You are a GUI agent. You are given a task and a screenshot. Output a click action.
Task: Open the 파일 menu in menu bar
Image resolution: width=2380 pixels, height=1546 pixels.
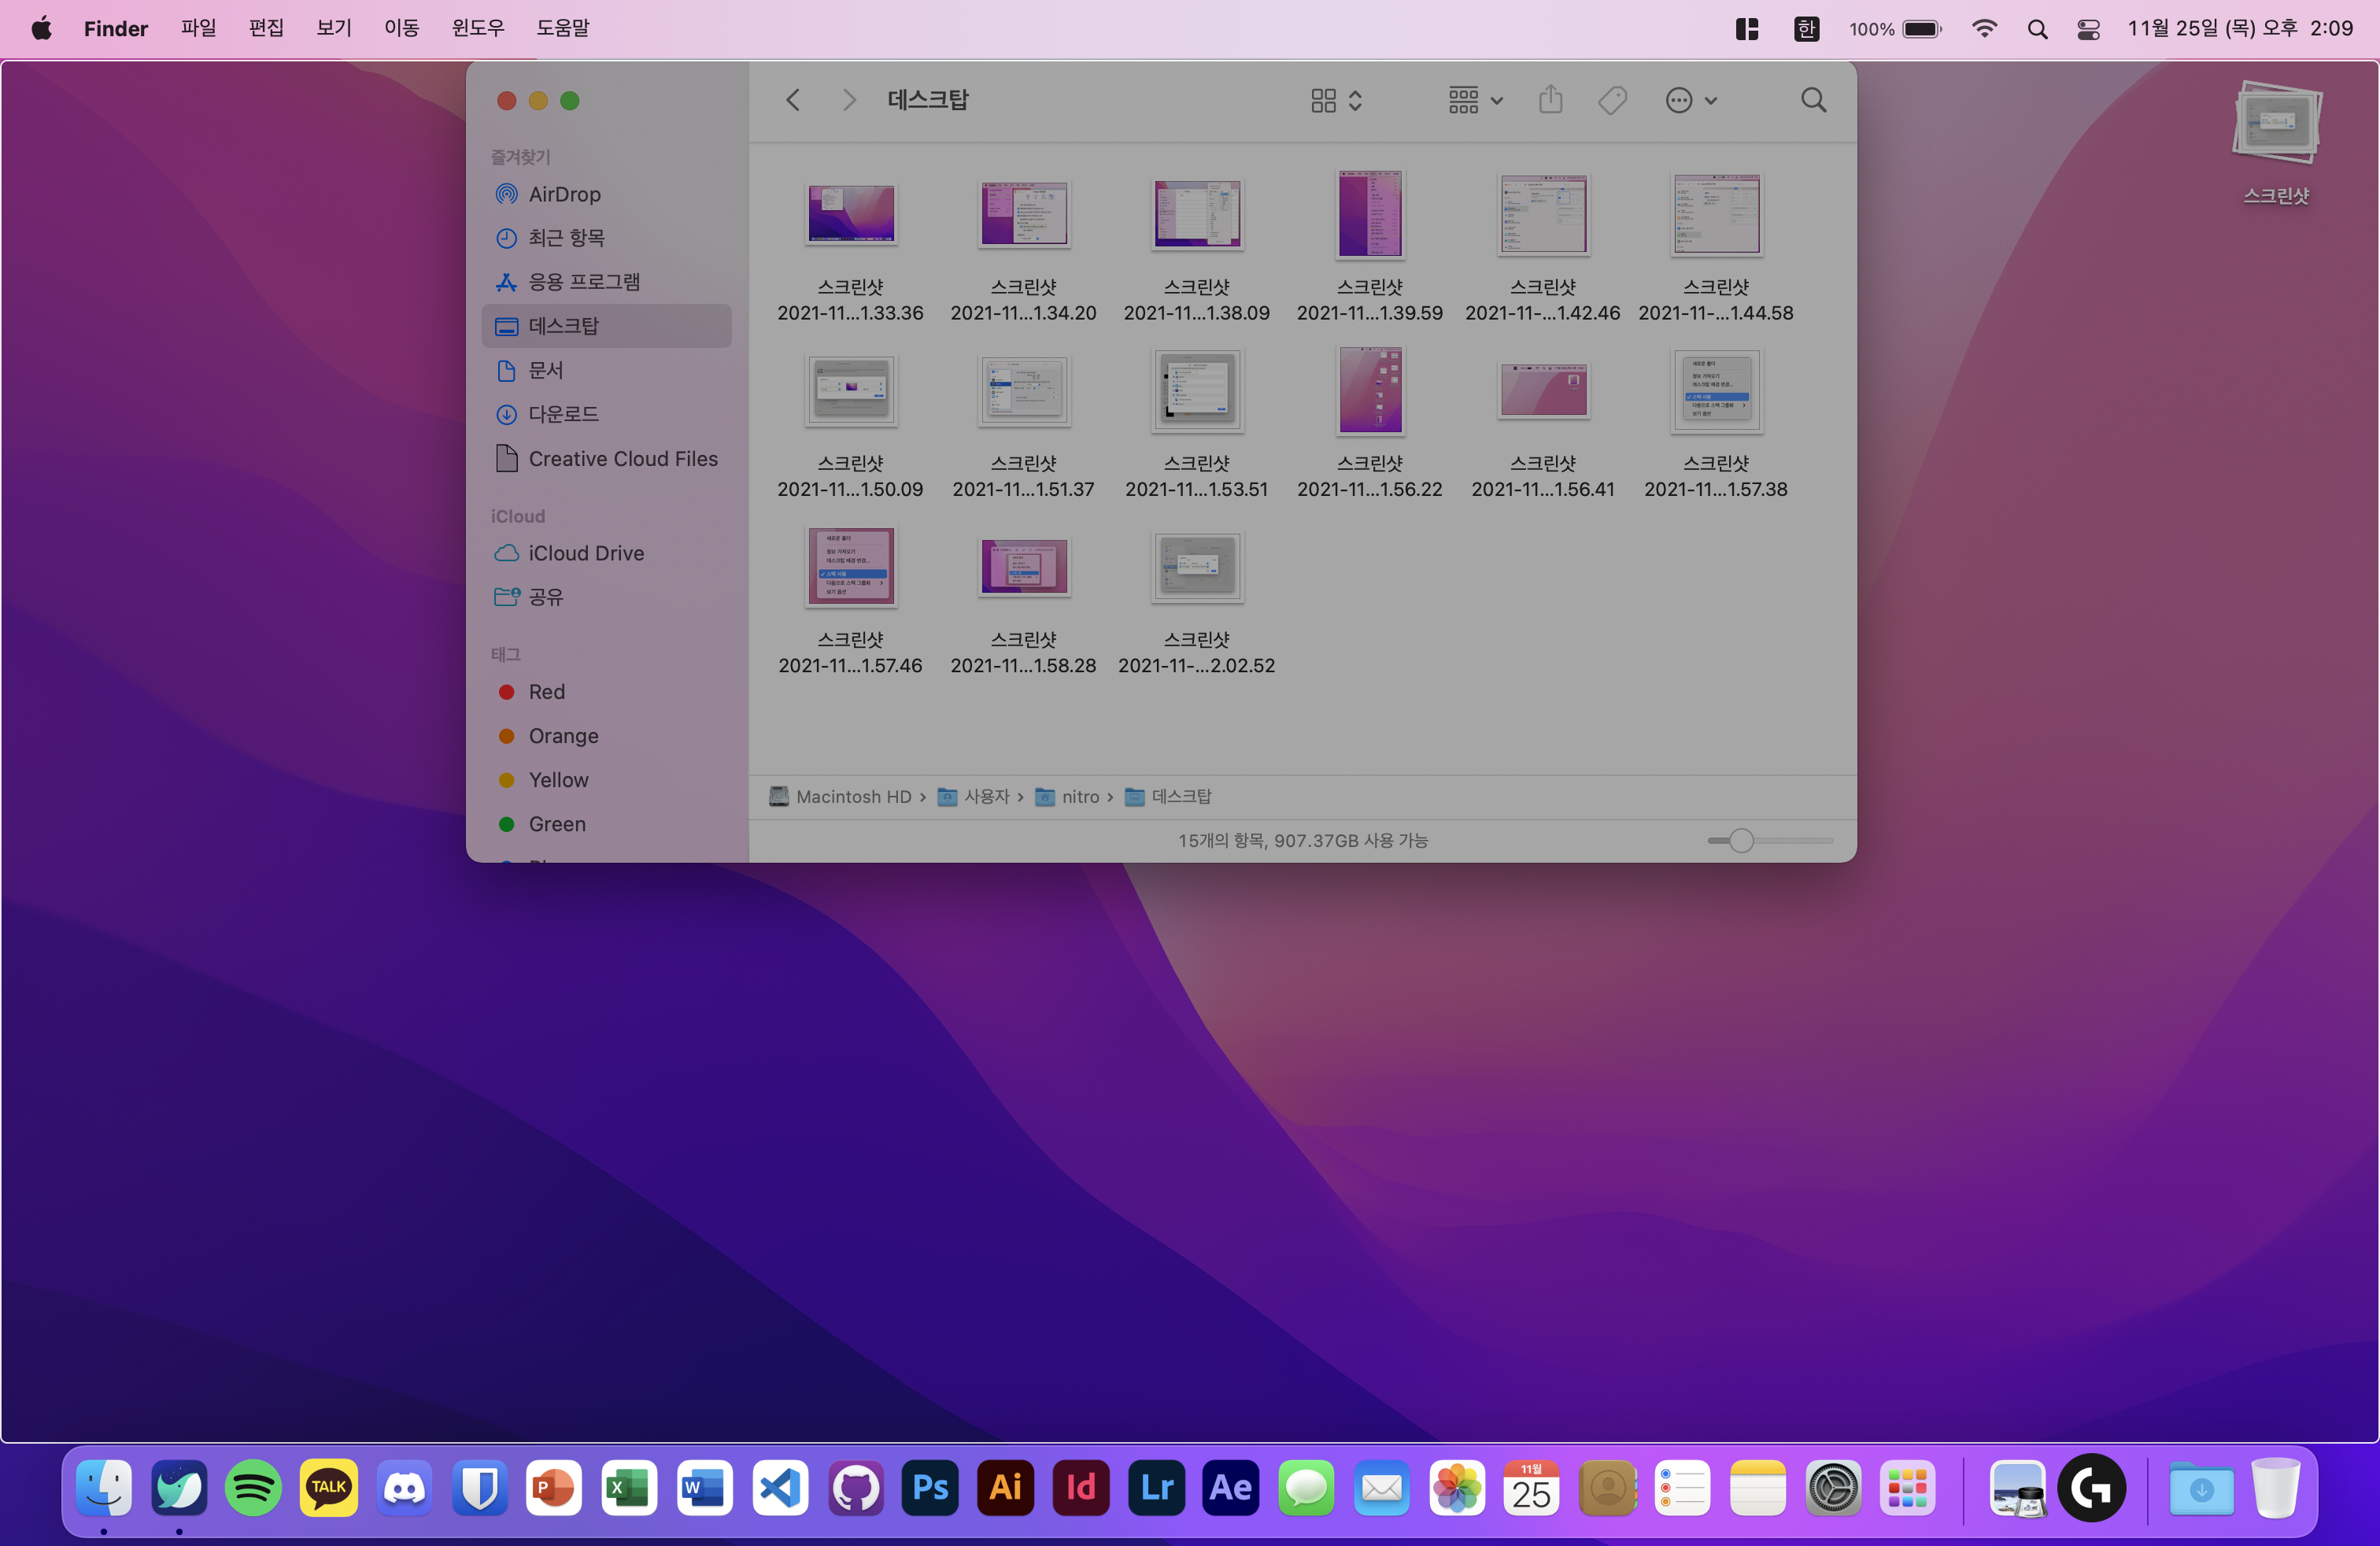(x=198, y=28)
